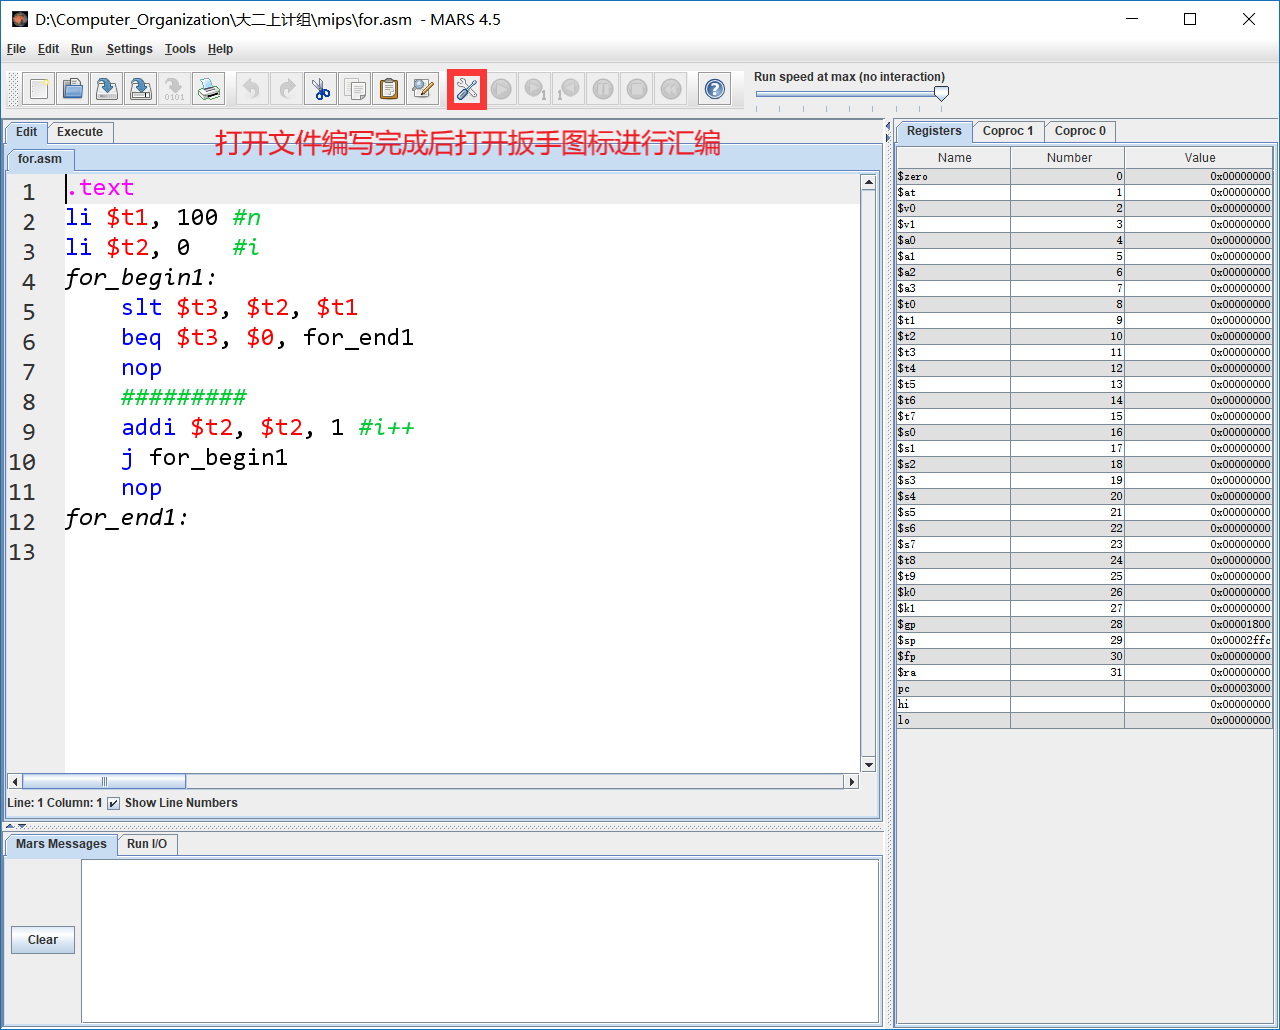Click the editor's scroll-left arrow
This screenshot has width=1280, height=1030.
coord(14,782)
